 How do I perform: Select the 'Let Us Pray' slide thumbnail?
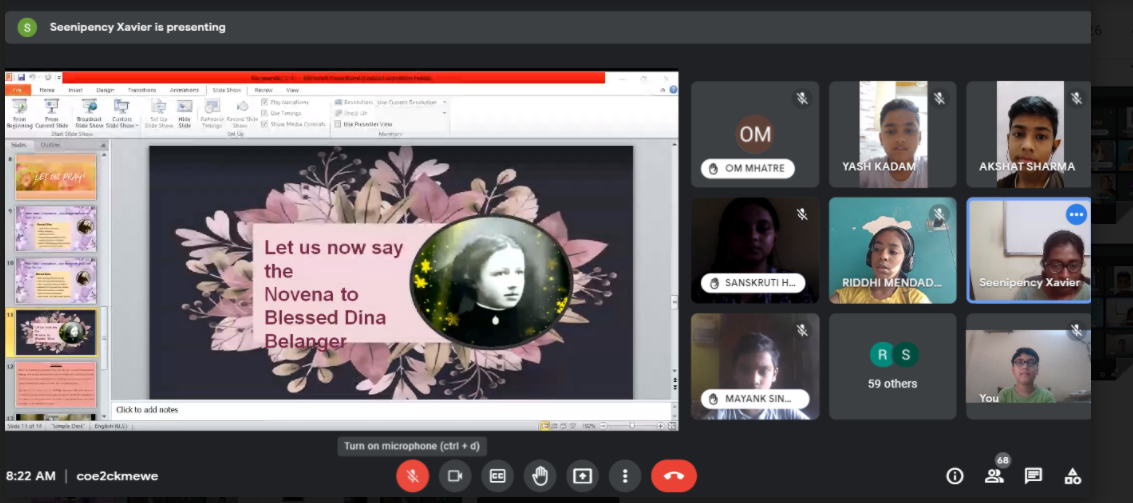point(56,177)
